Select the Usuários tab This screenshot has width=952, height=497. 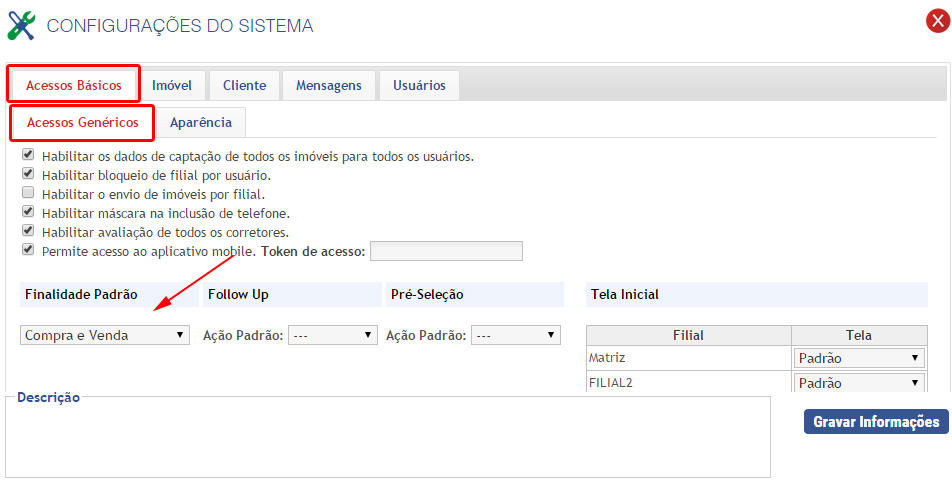click(419, 86)
